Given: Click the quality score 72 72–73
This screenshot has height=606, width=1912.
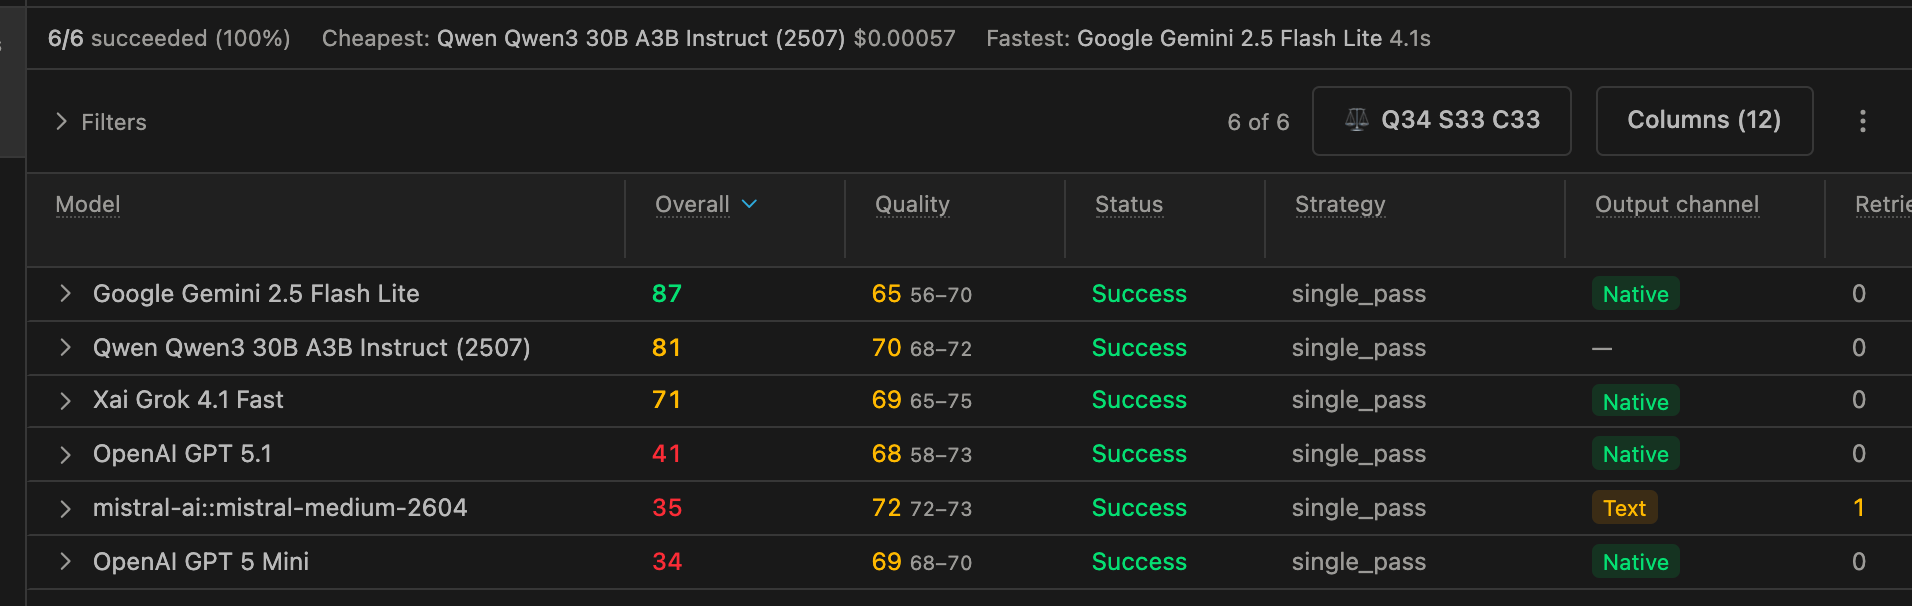Looking at the screenshot, I should click(x=922, y=508).
